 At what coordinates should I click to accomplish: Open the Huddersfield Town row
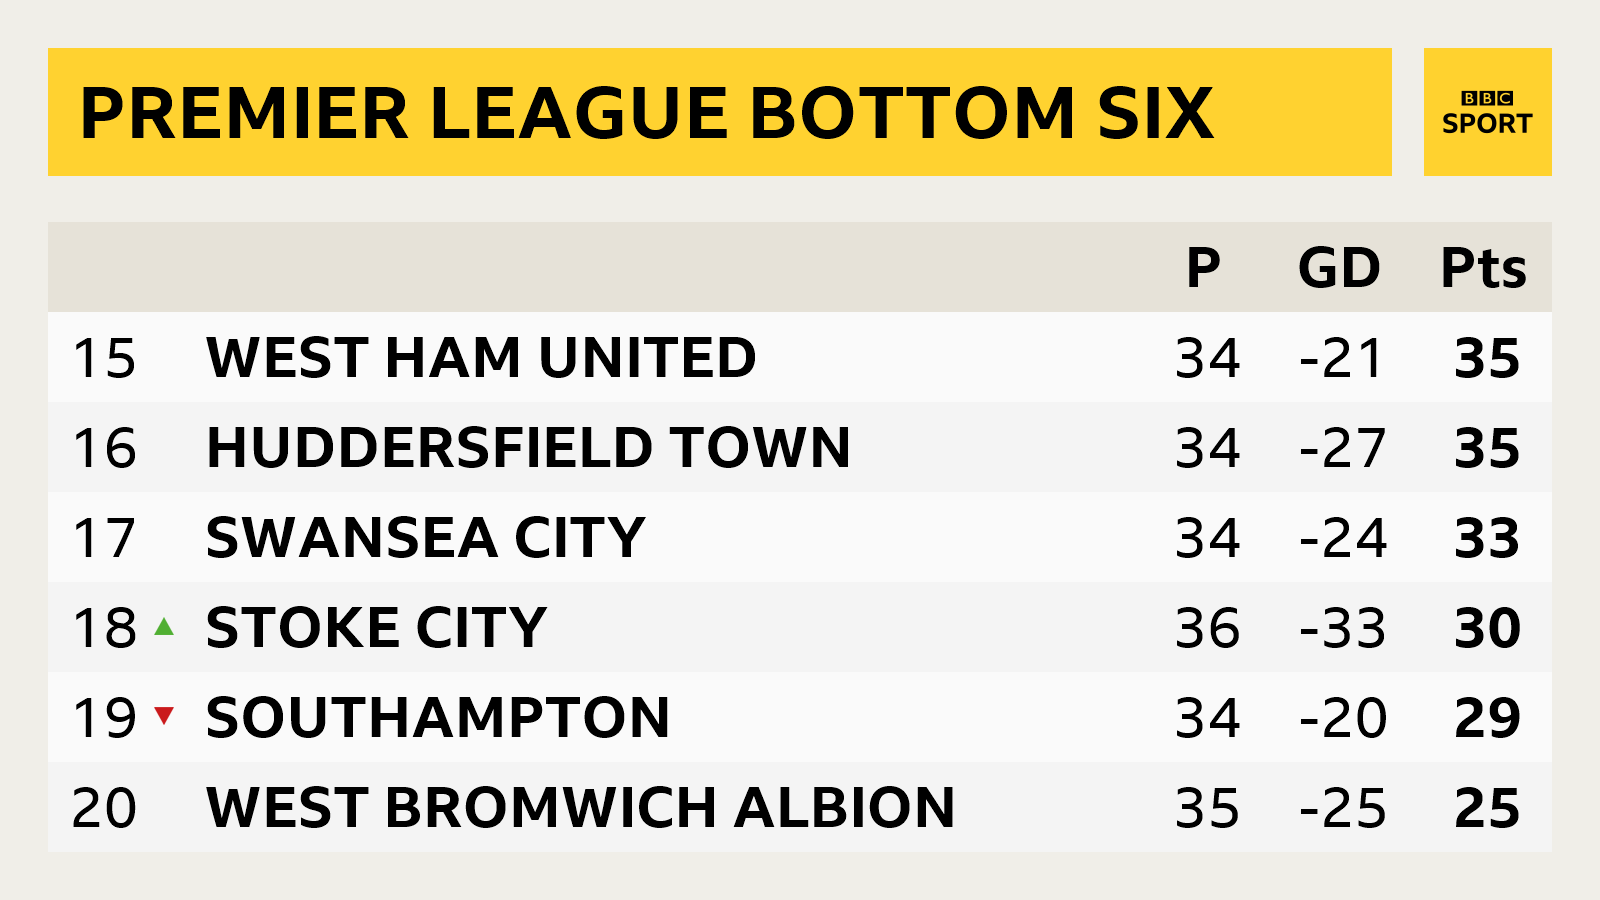point(528,448)
